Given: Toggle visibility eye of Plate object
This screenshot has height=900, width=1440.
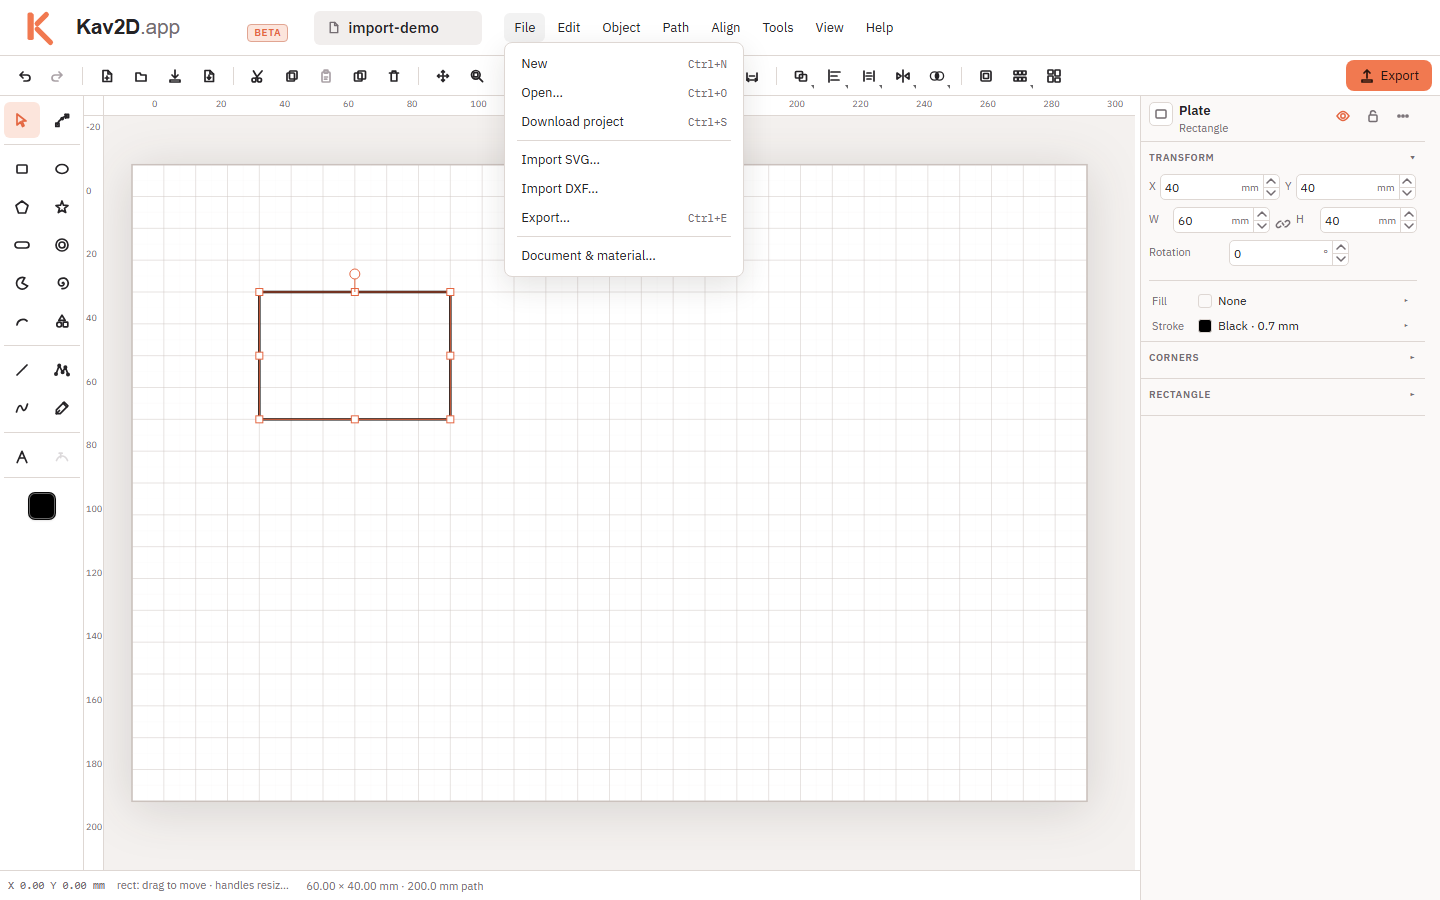Looking at the screenshot, I should [x=1343, y=116].
